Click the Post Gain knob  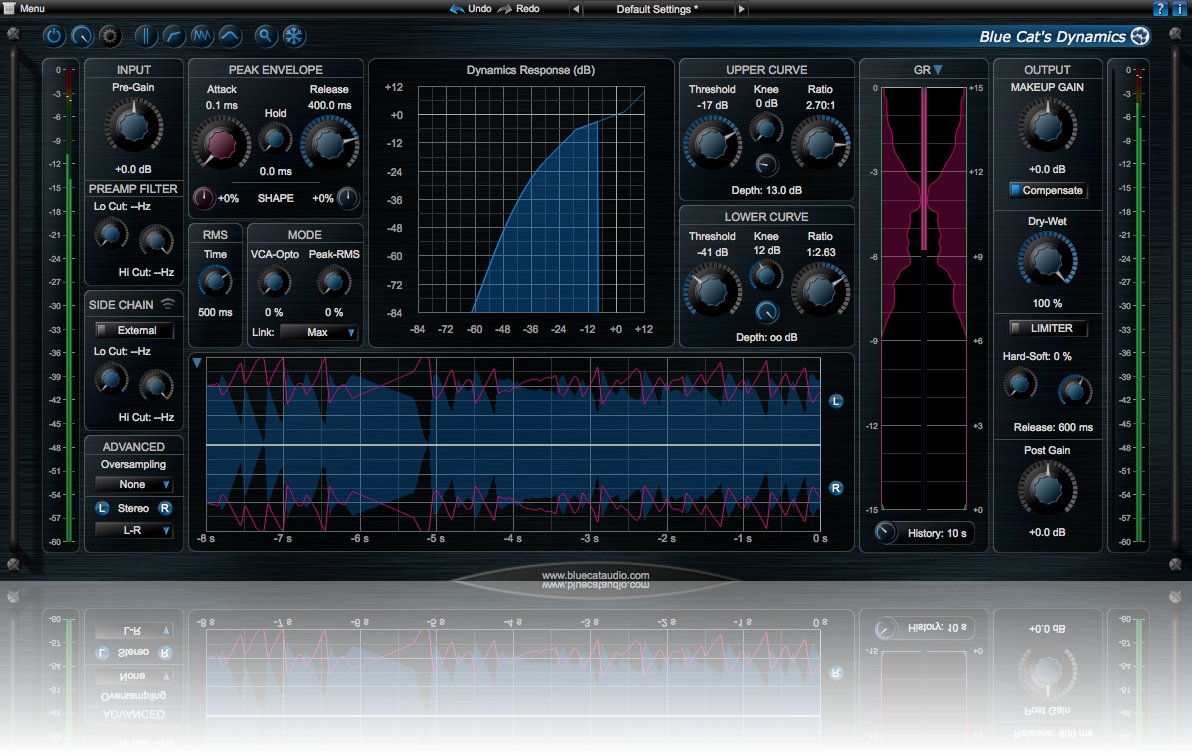pos(1047,490)
